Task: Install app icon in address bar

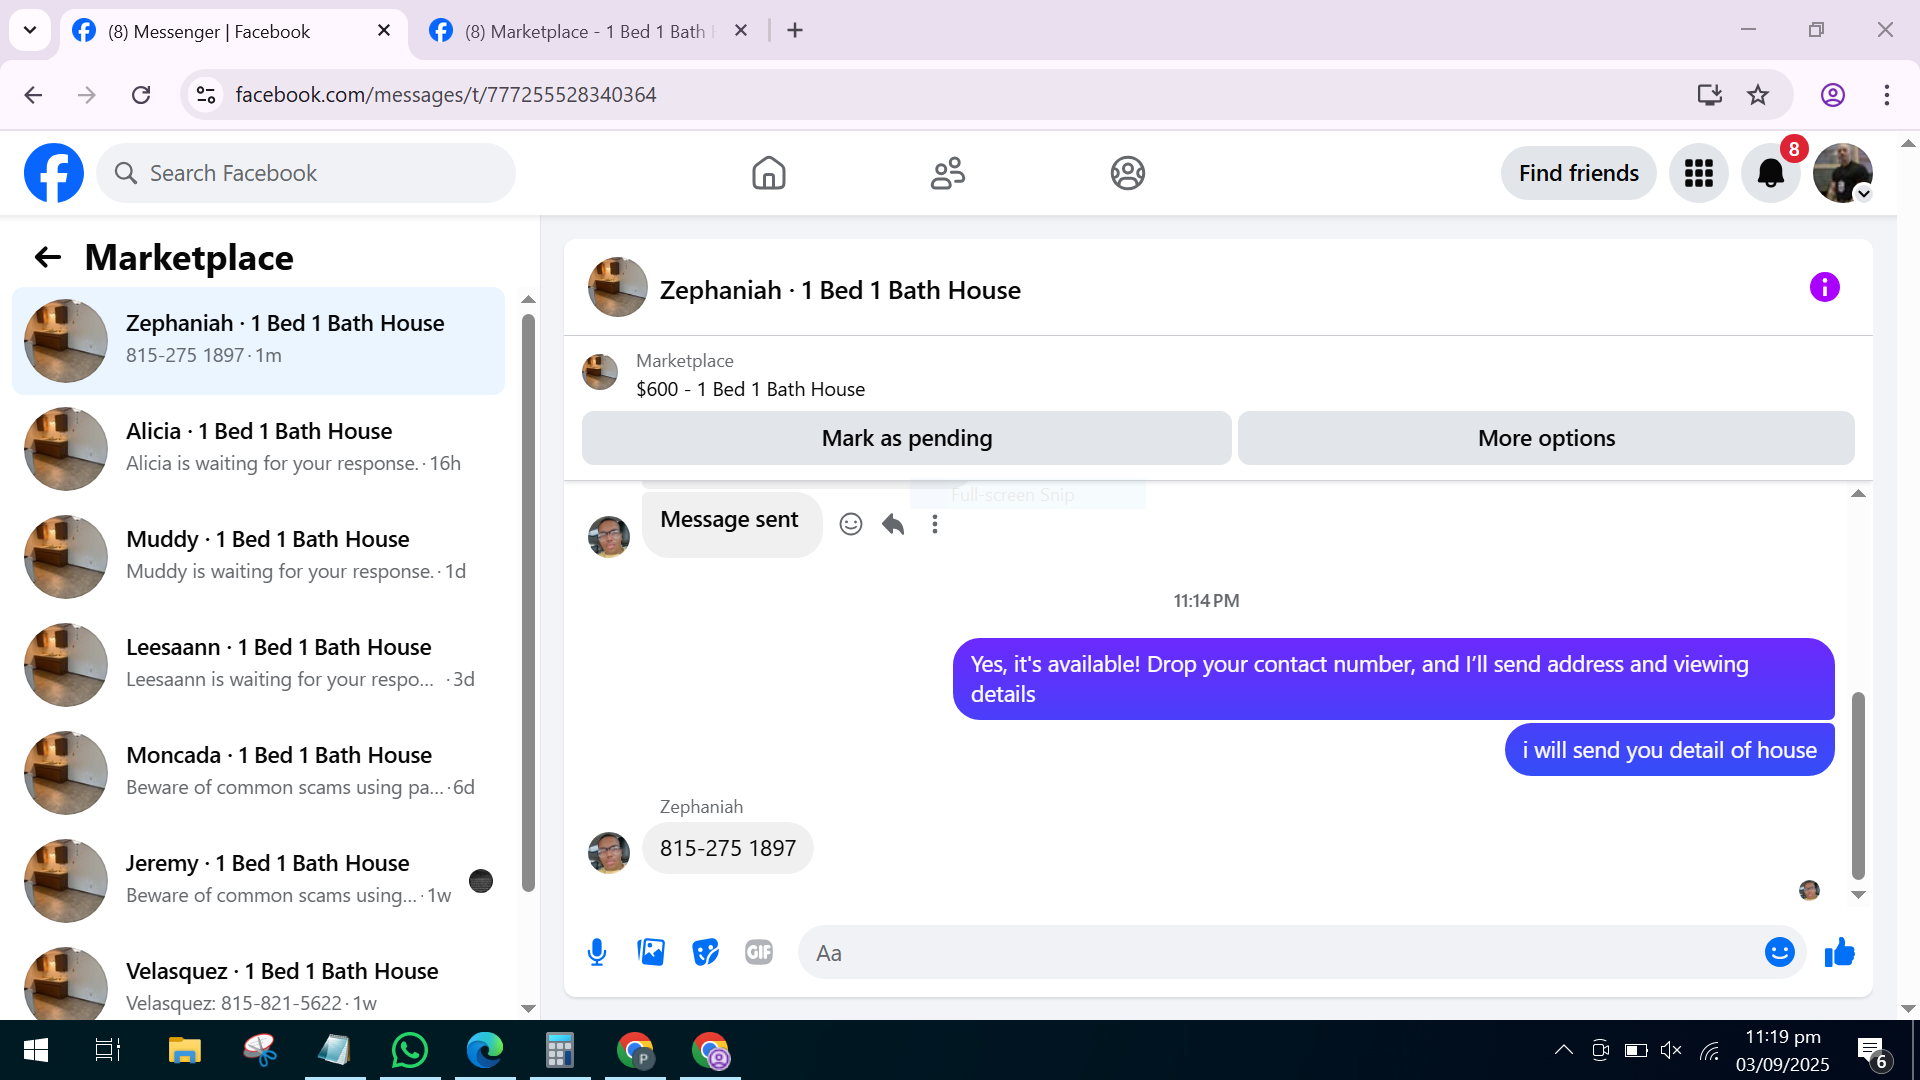Action: coord(1709,95)
